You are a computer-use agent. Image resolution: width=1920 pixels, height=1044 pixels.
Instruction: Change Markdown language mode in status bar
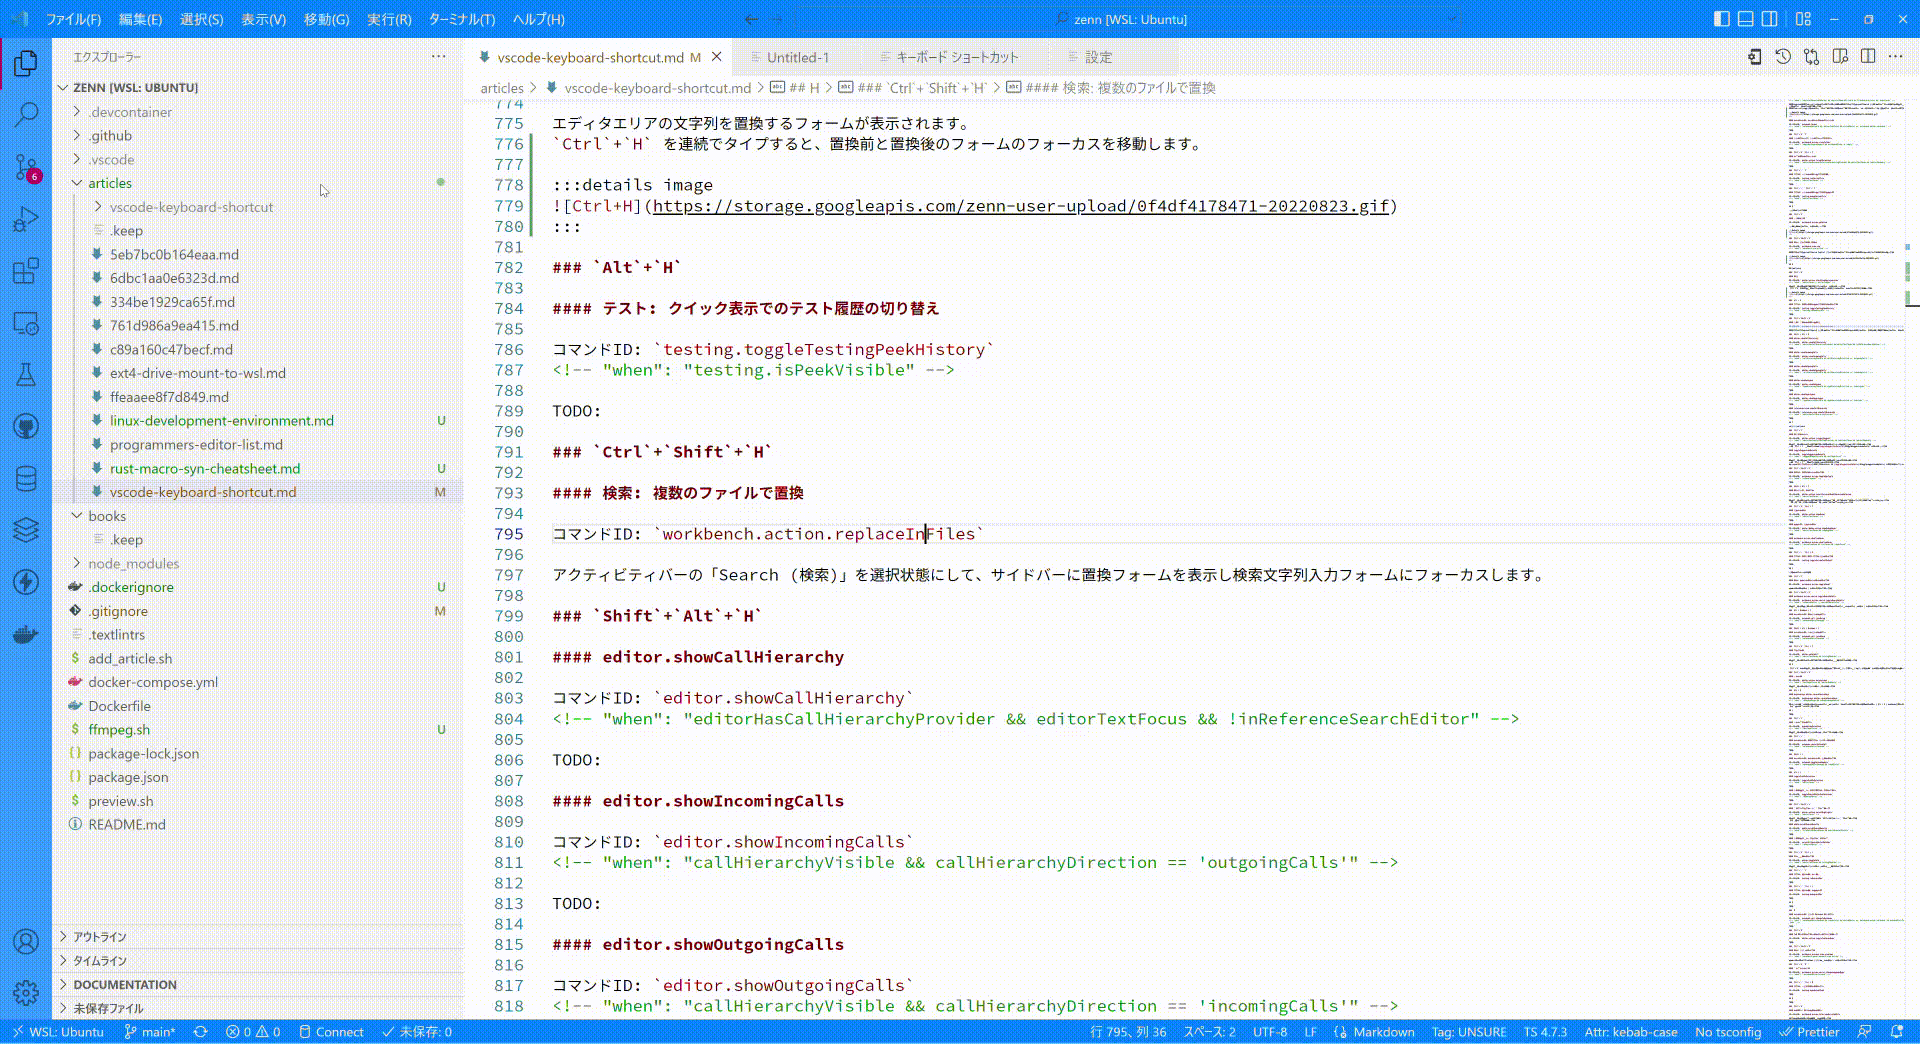coord(1384,1032)
